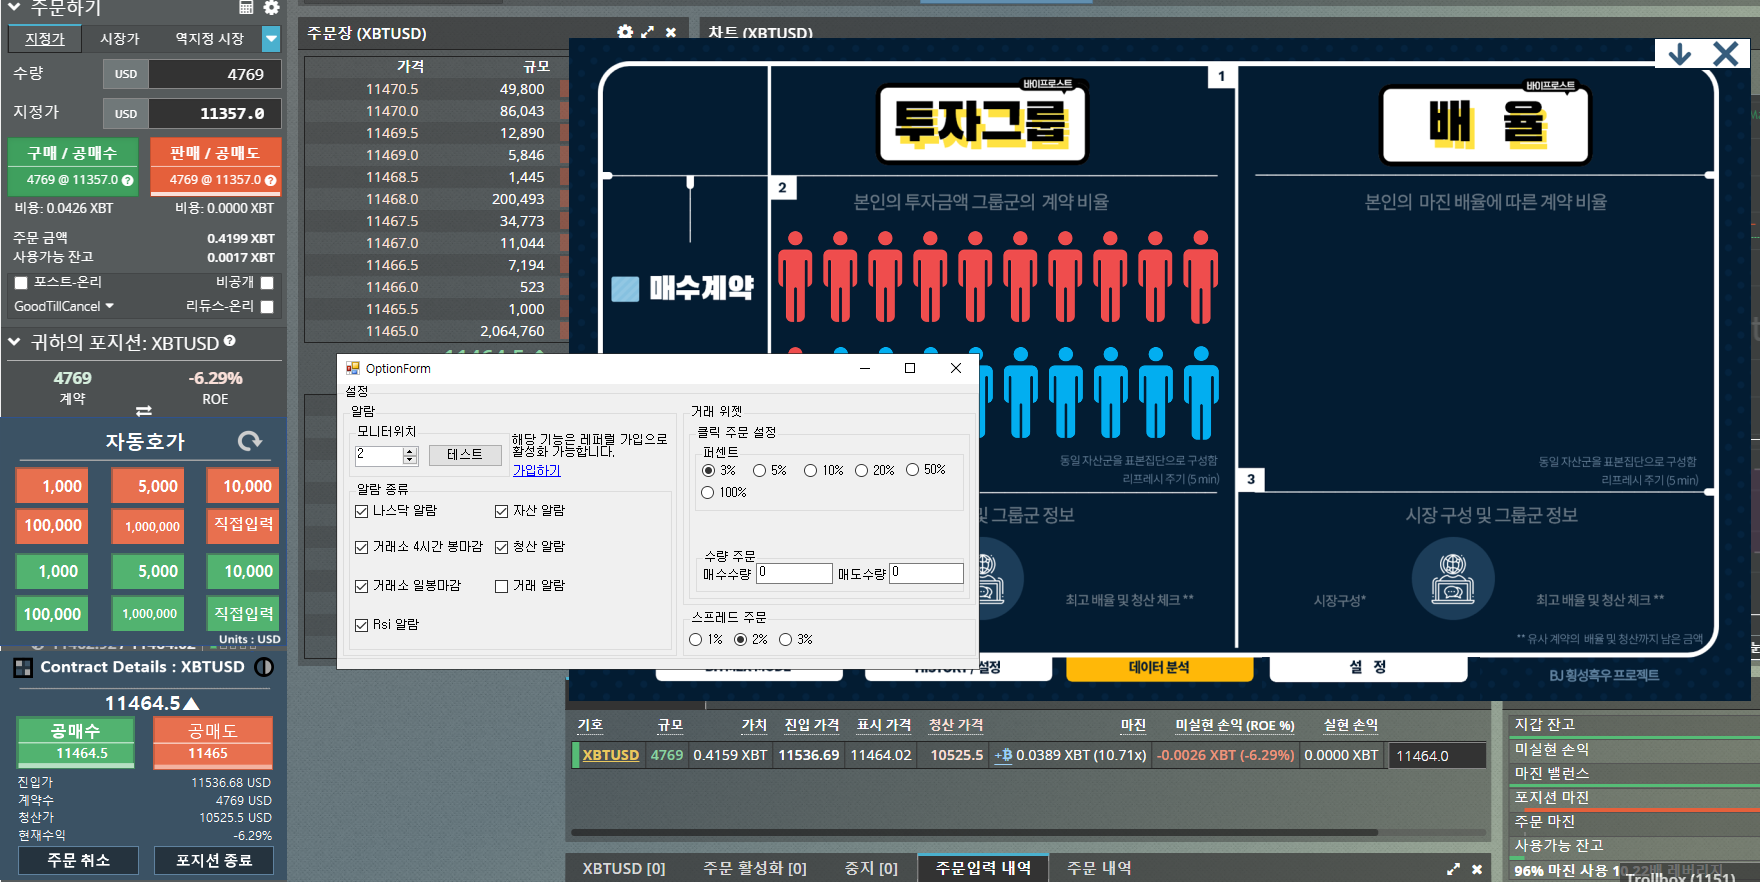Click the 매수수량 input field

pyautogui.click(x=794, y=573)
